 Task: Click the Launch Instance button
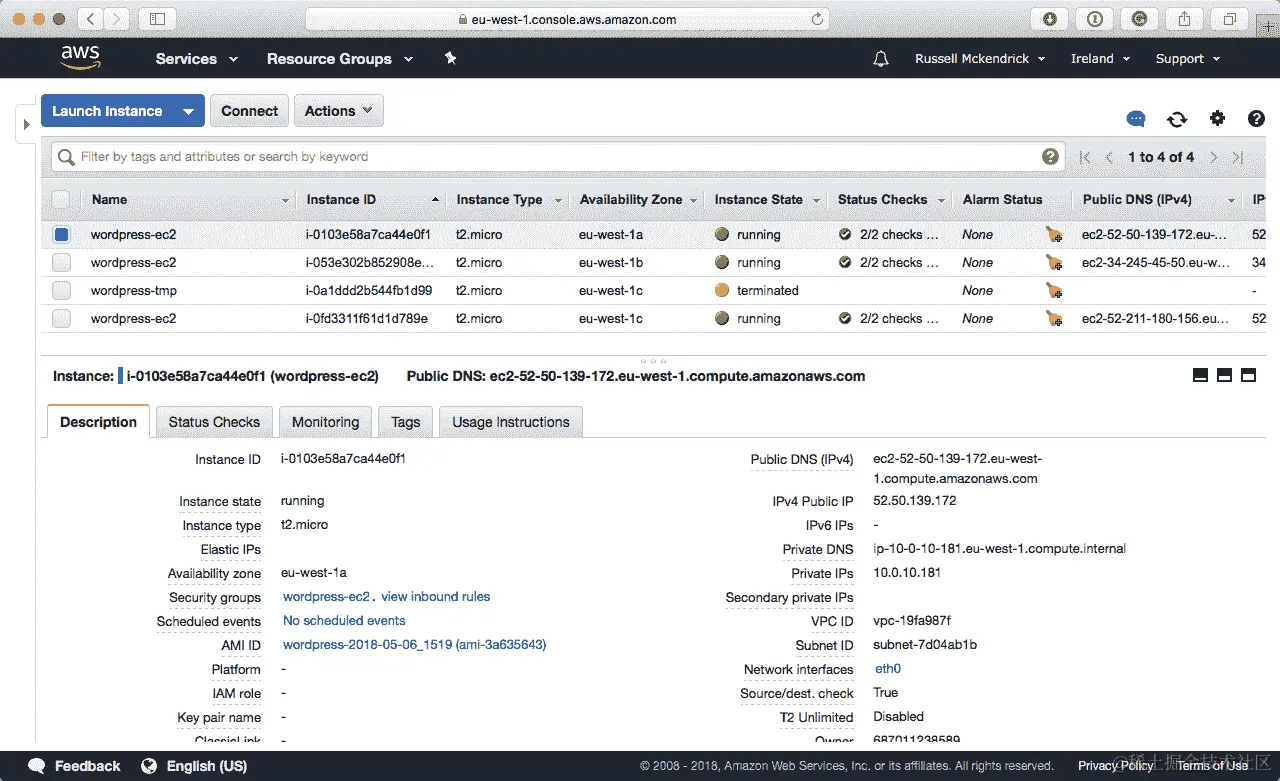[x=107, y=111]
